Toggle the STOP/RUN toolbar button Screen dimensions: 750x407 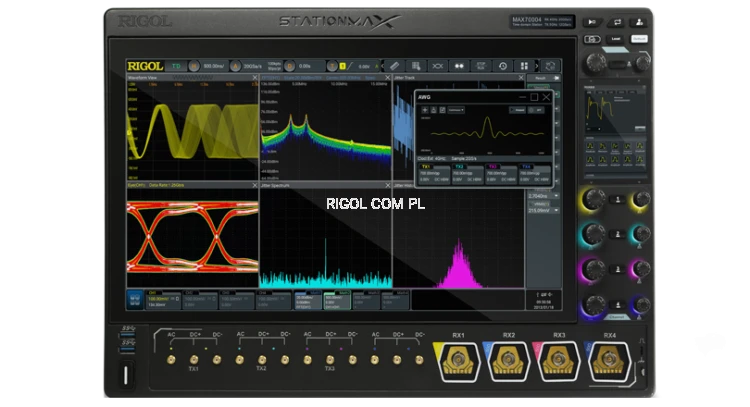(x=481, y=66)
